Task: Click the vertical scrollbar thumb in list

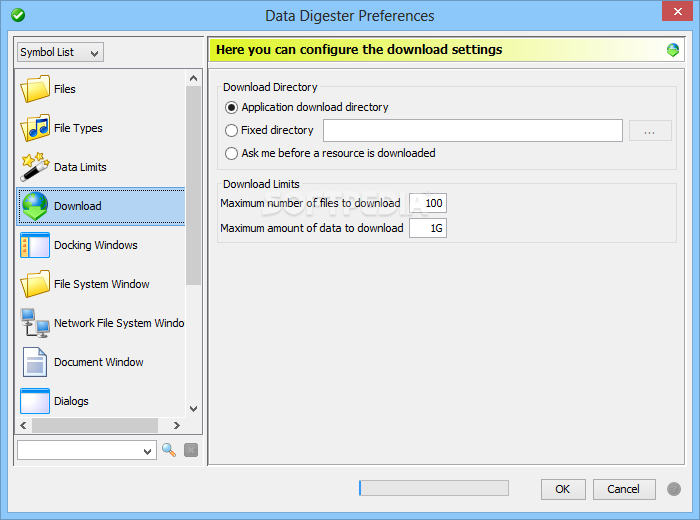Action: click(x=193, y=185)
